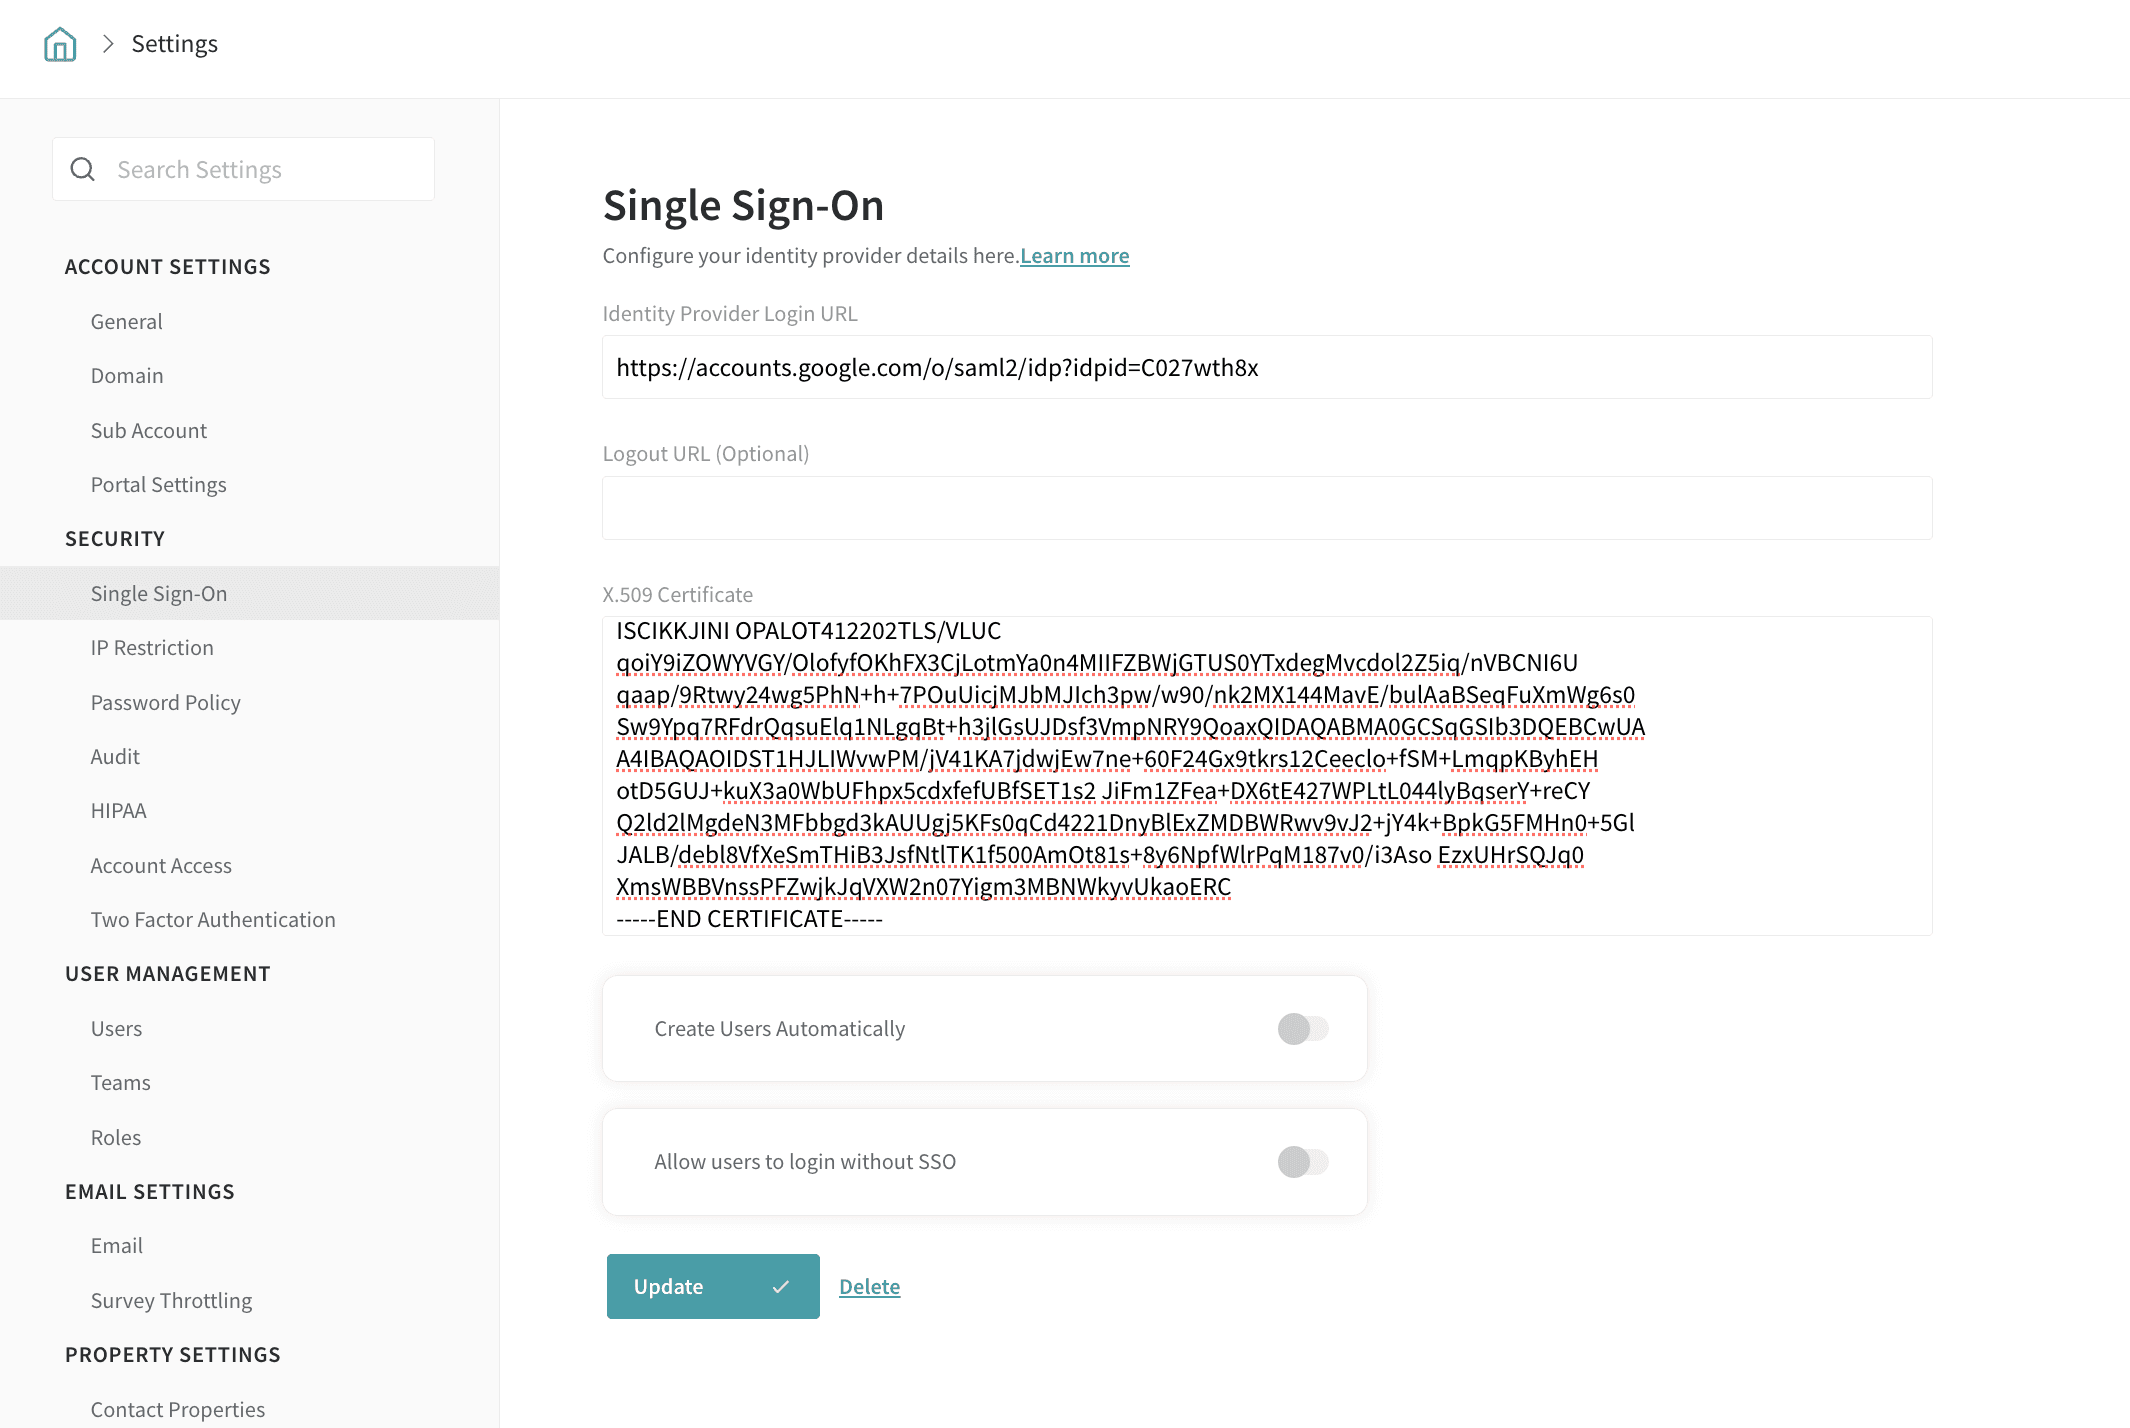
Task: Go to Users under User Management
Action: (x=116, y=1029)
